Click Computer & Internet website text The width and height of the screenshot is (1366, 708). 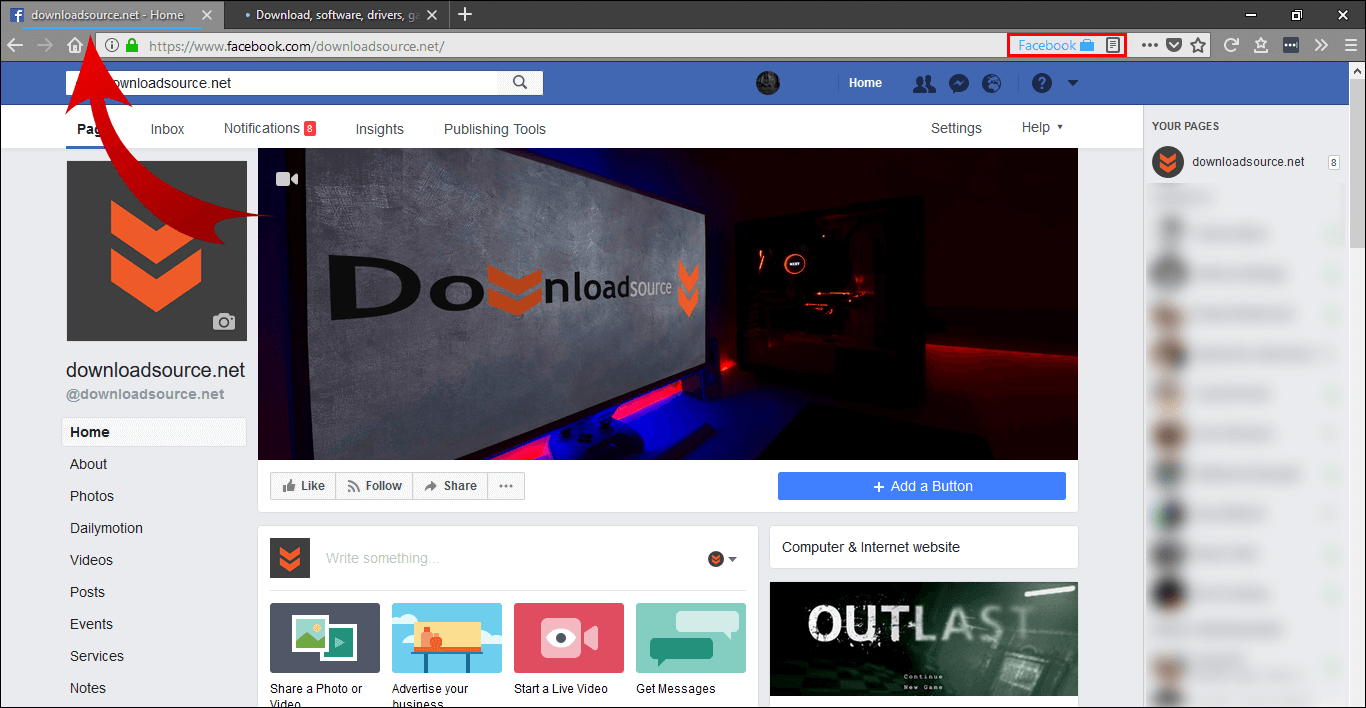871,547
